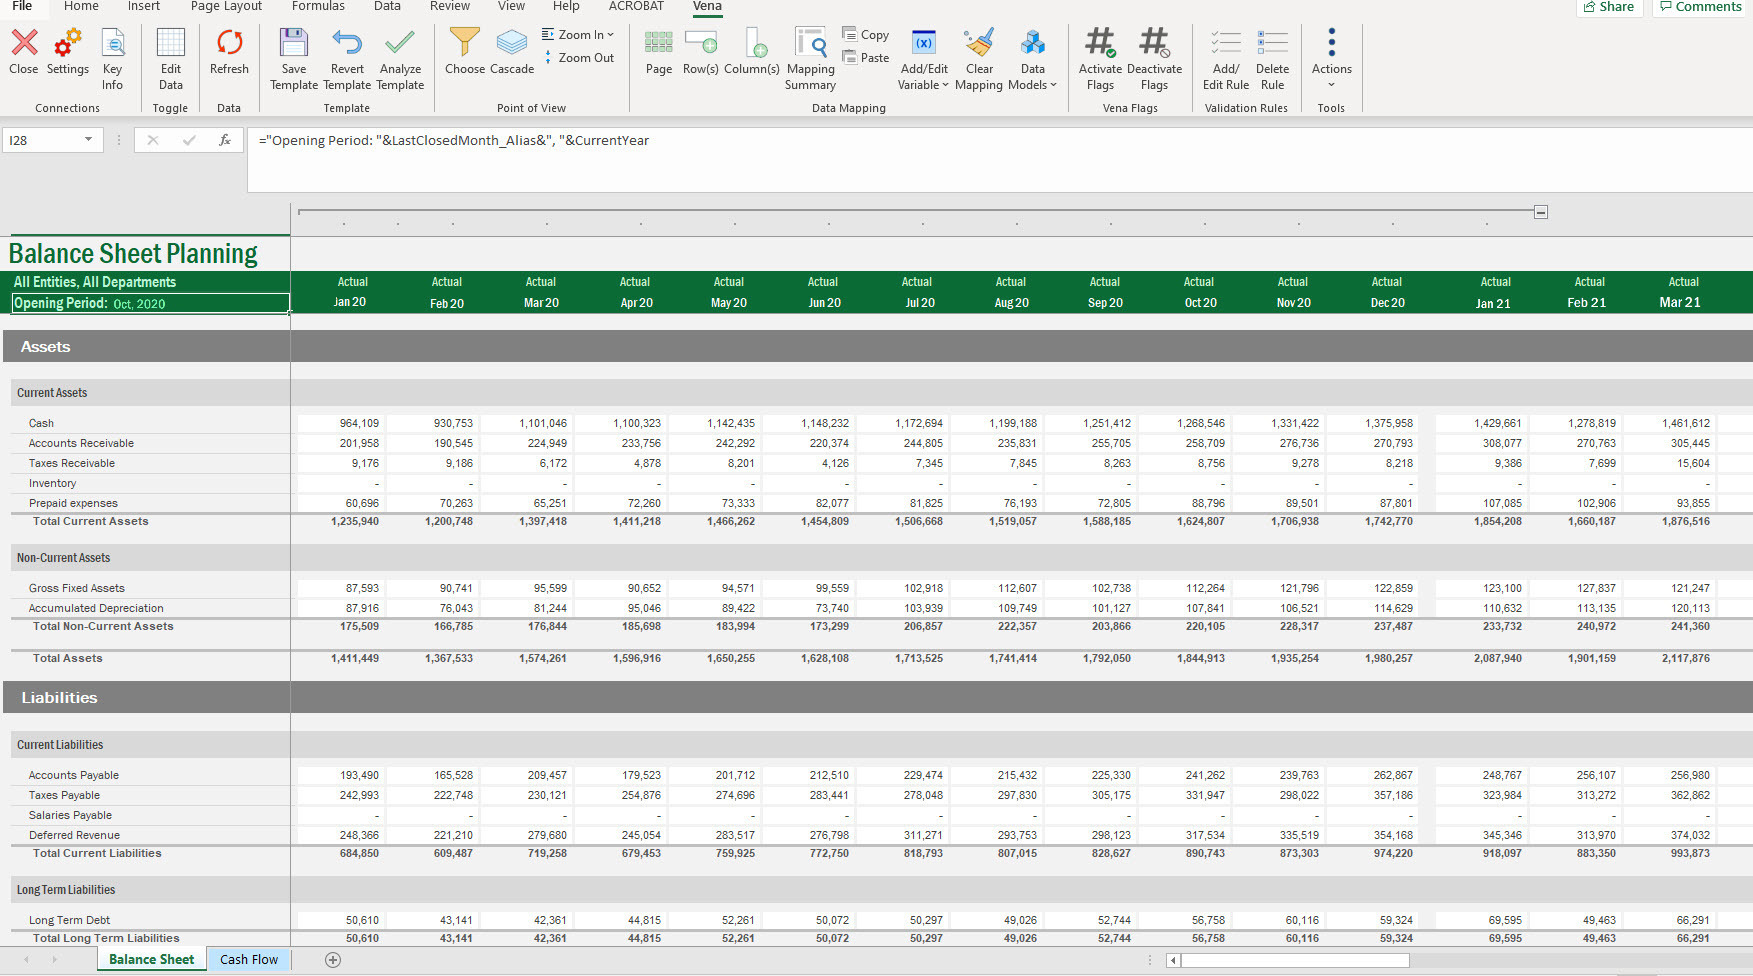Expand the Name Box dropdown arrow

click(88, 140)
